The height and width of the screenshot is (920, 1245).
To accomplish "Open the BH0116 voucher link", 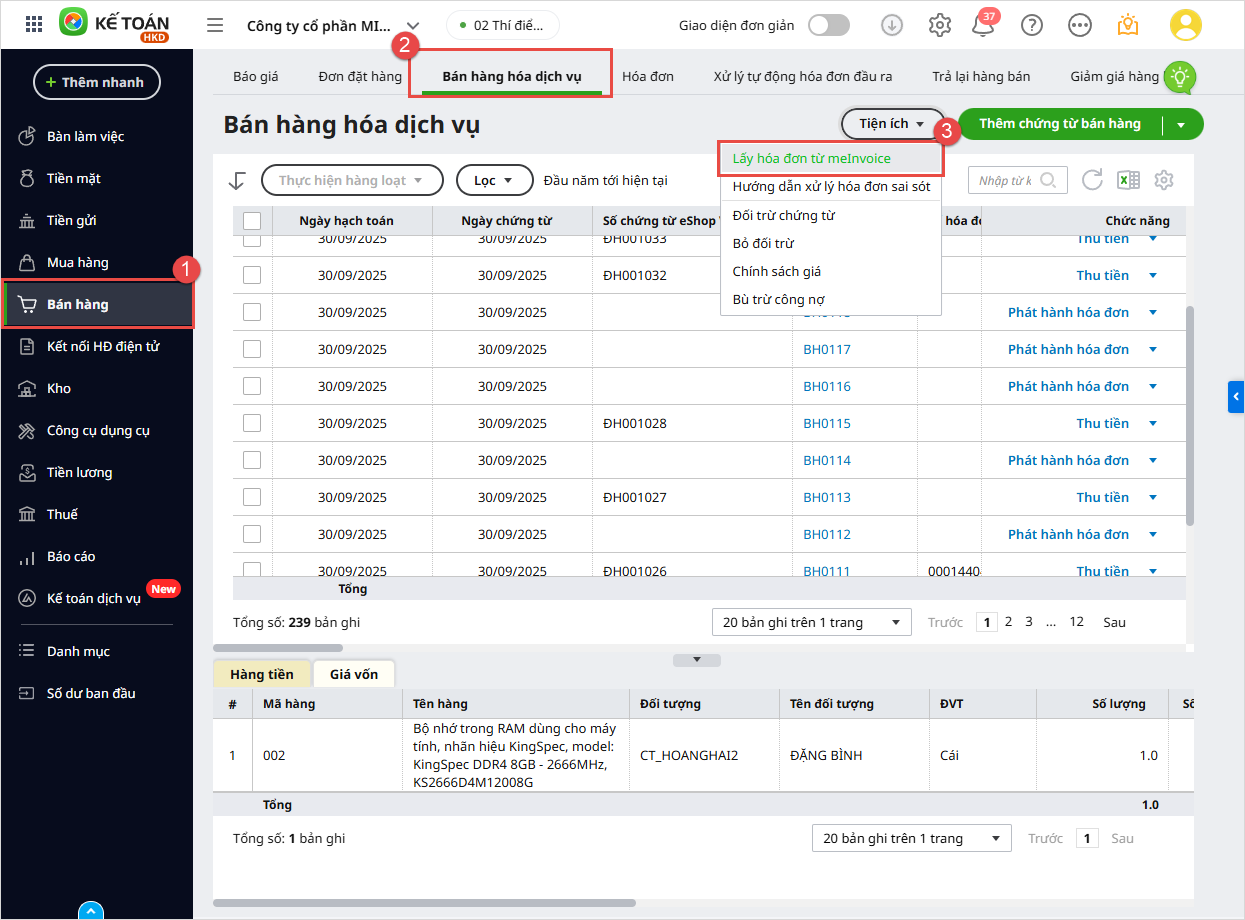I will click(826, 386).
